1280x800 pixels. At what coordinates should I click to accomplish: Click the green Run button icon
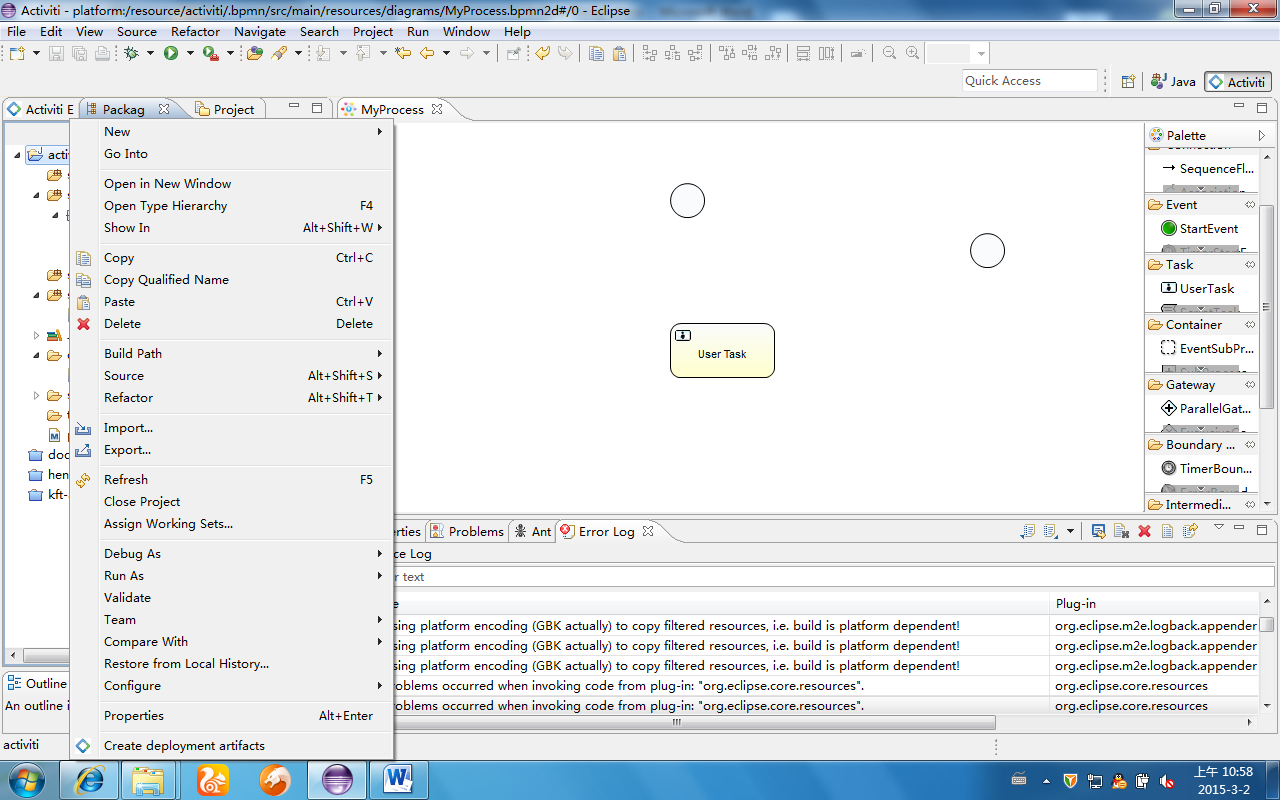[171, 53]
